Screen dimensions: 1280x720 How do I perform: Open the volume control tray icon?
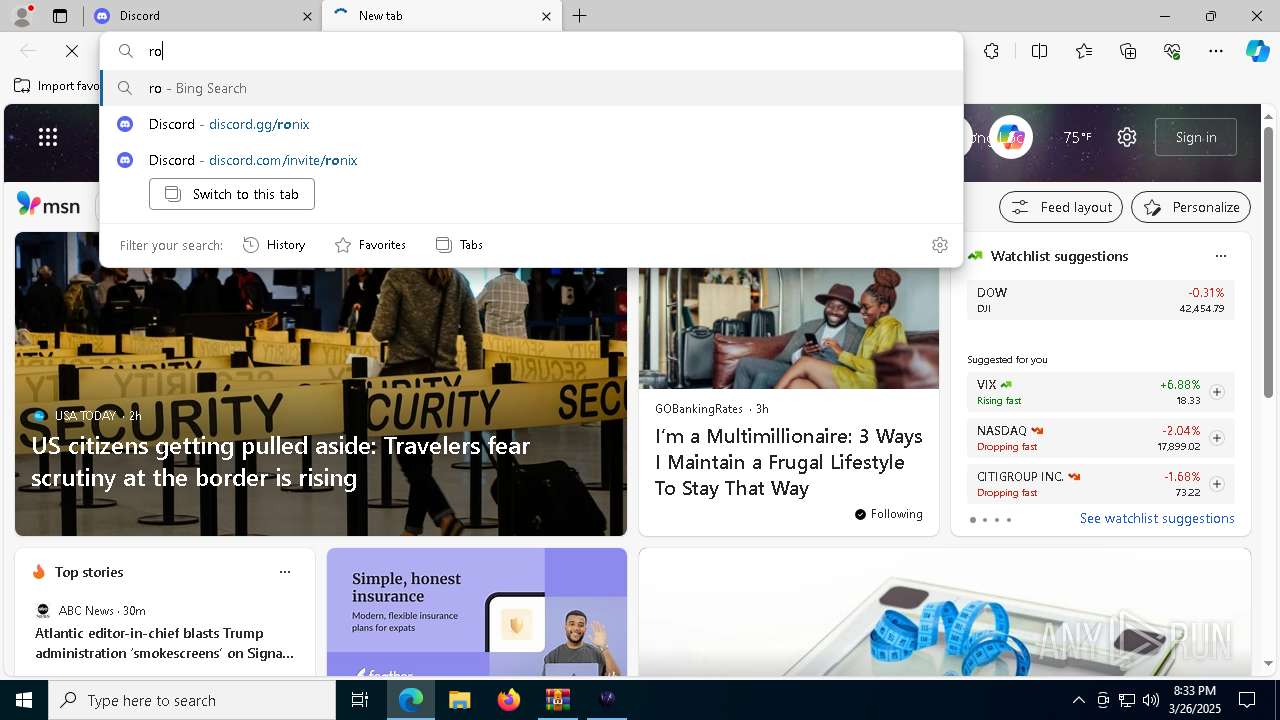tap(1151, 700)
